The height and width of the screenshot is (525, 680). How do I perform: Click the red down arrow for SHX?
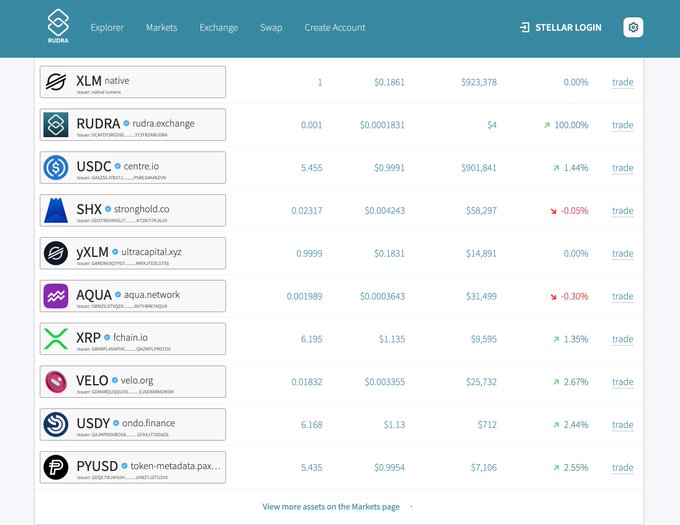point(553,211)
